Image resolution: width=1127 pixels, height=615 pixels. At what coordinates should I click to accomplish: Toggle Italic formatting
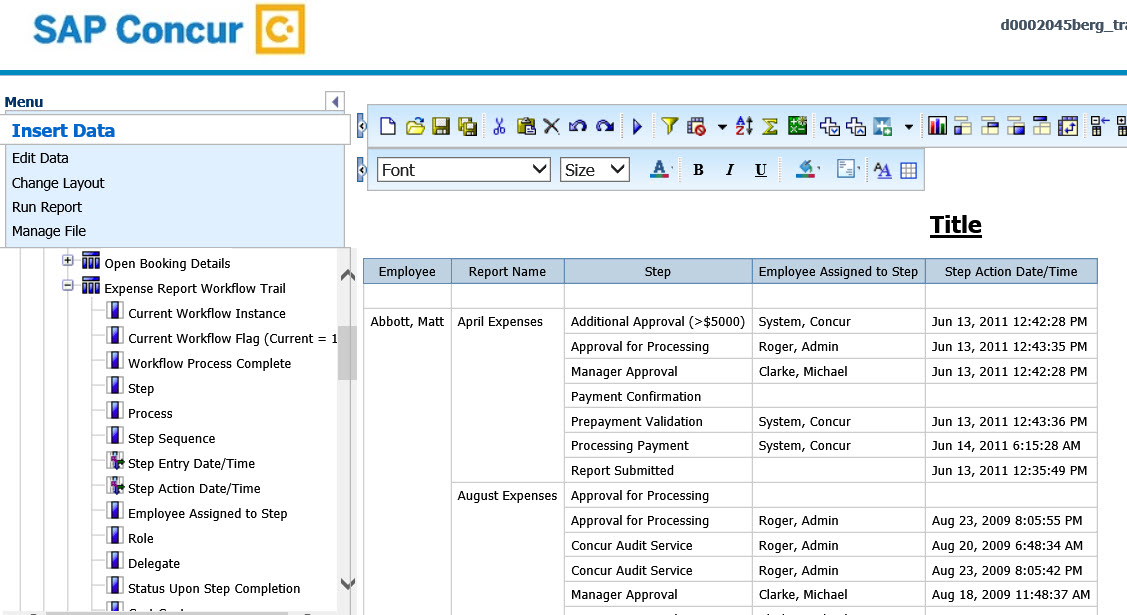click(x=730, y=170)
